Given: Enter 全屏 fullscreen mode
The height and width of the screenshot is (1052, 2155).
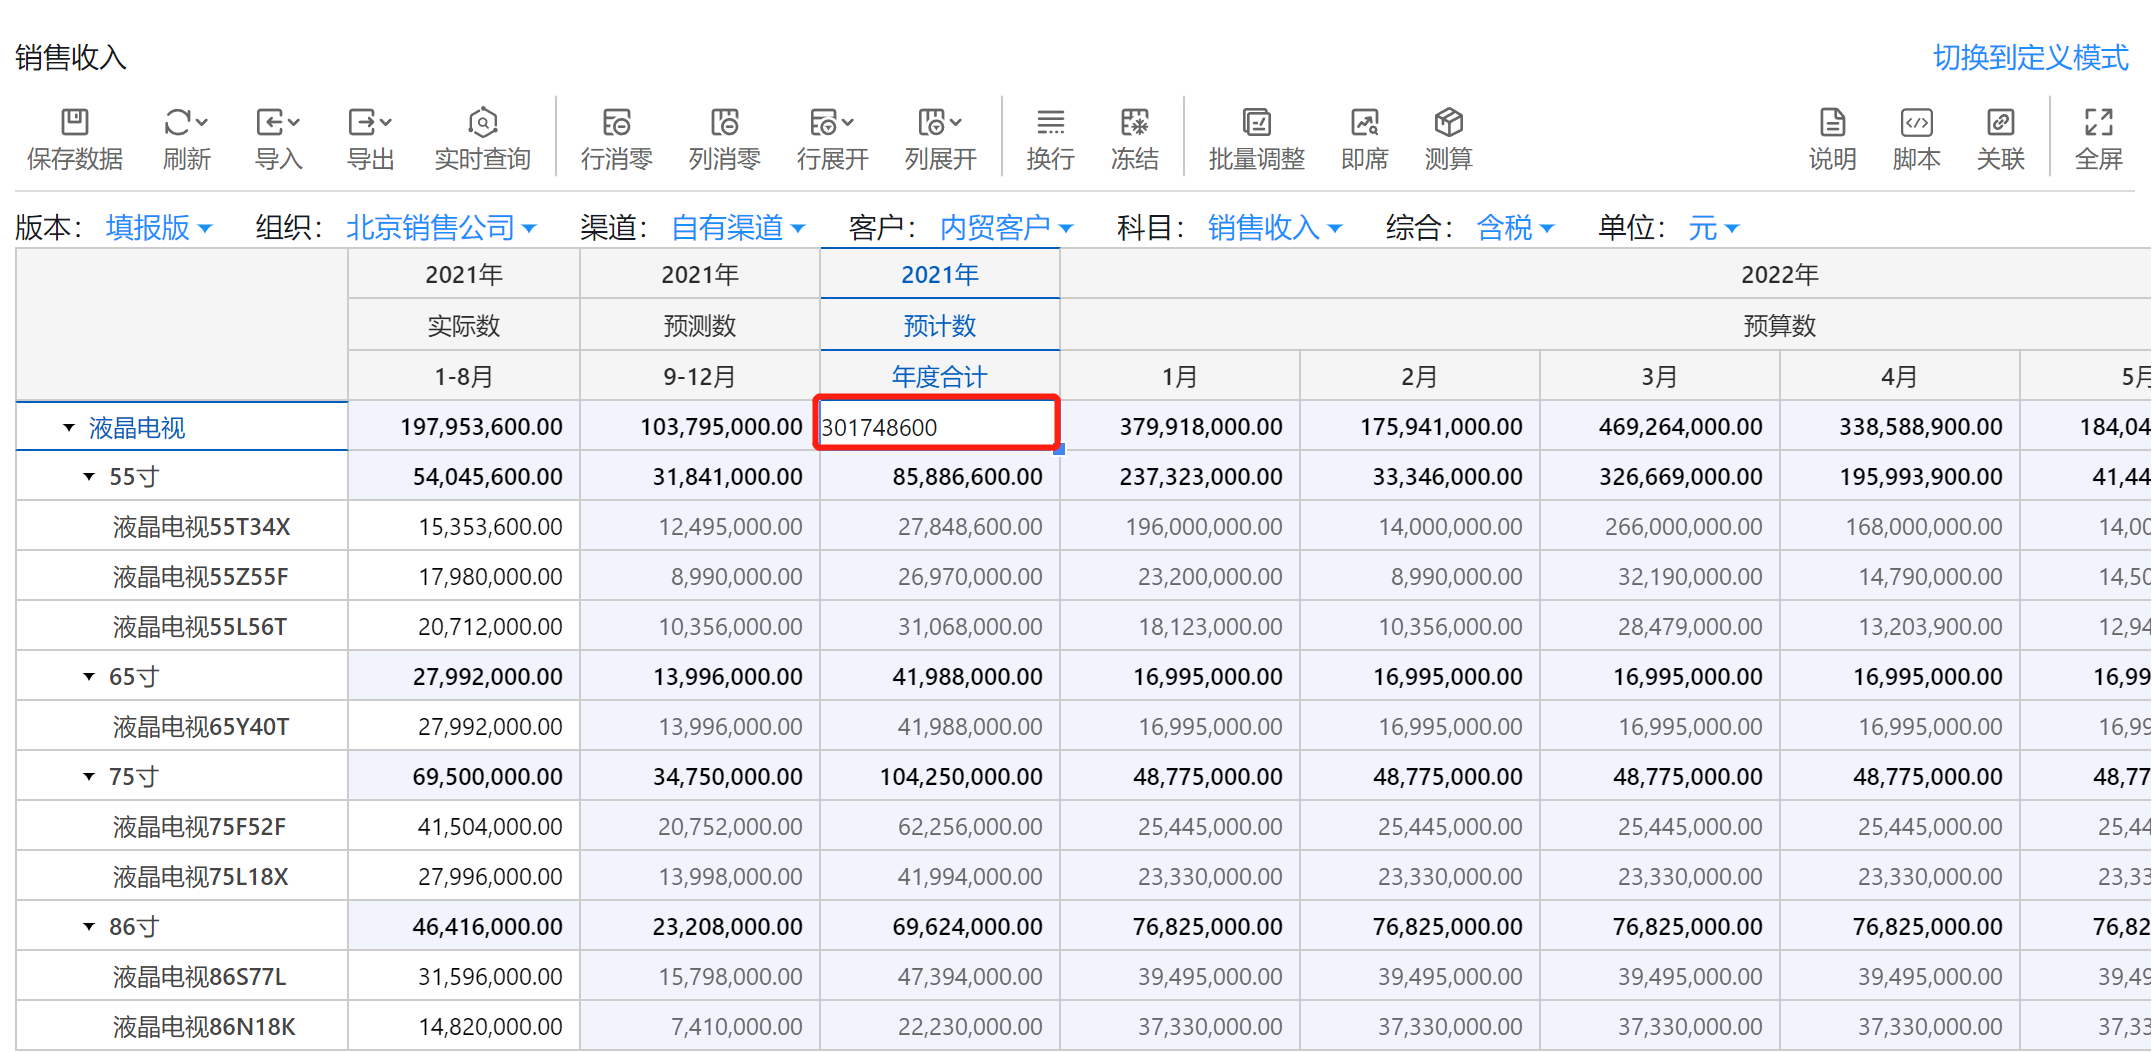Looking at the screenshot, I should pos(2098,123).
